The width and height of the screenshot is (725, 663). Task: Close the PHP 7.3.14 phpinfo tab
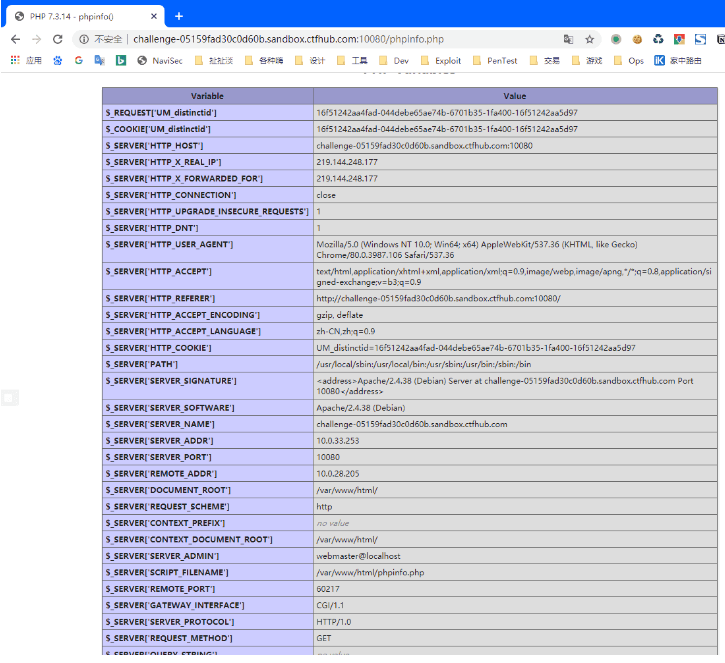154,16
